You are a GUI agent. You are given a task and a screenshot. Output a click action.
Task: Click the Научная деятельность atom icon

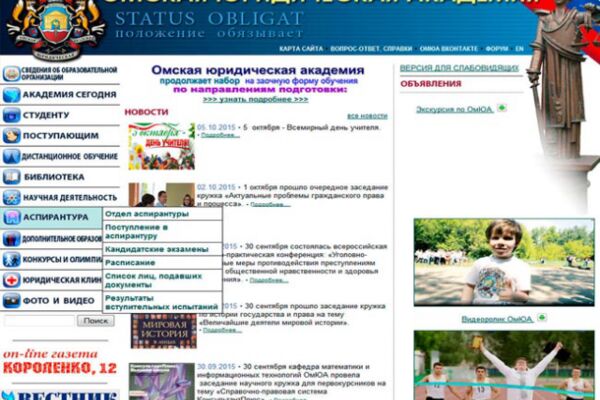pos(11,198)
